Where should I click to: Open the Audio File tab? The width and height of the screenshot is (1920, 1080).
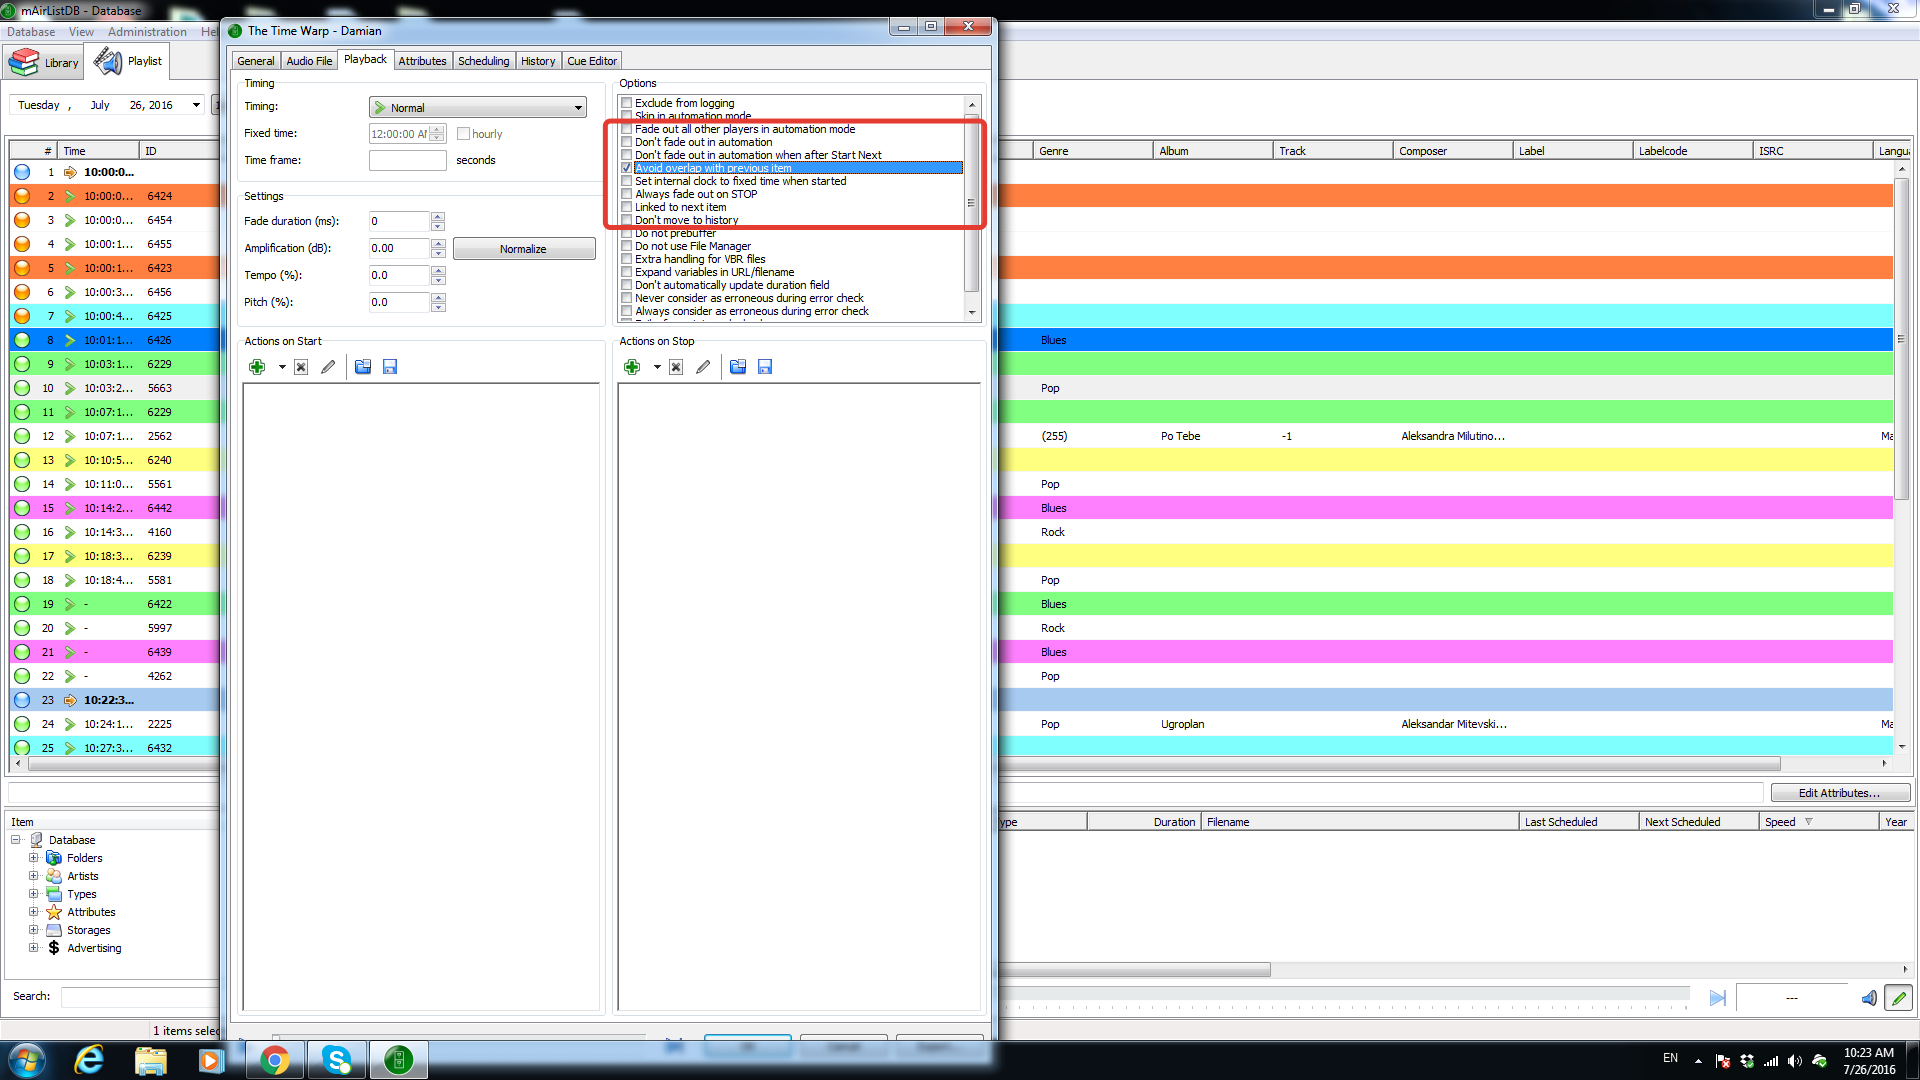[309, 61]
